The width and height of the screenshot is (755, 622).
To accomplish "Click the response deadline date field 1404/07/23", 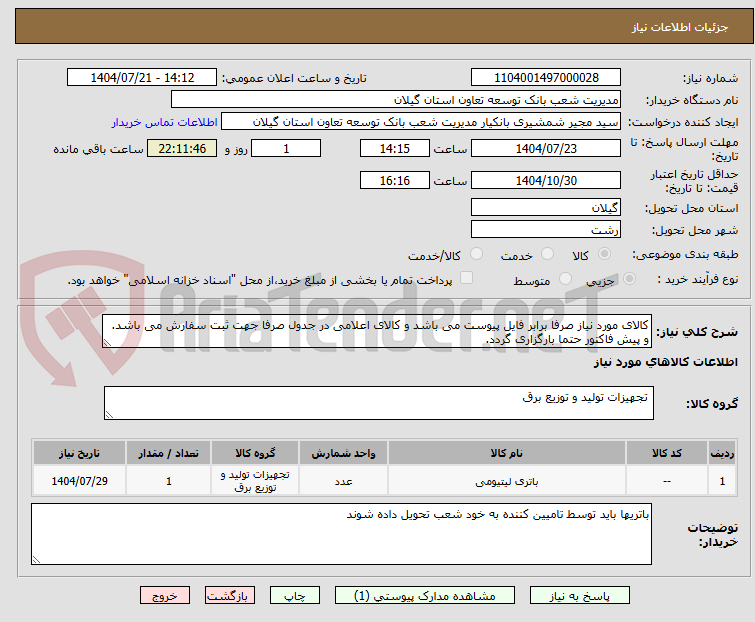I will point(546,148).
